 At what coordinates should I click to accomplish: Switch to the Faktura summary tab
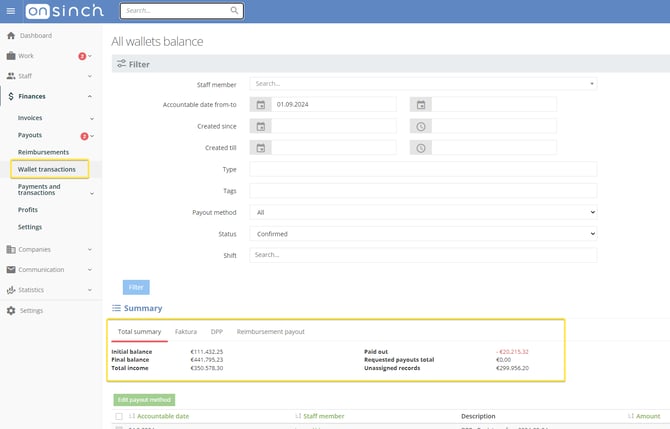click(x=185, y=331)
